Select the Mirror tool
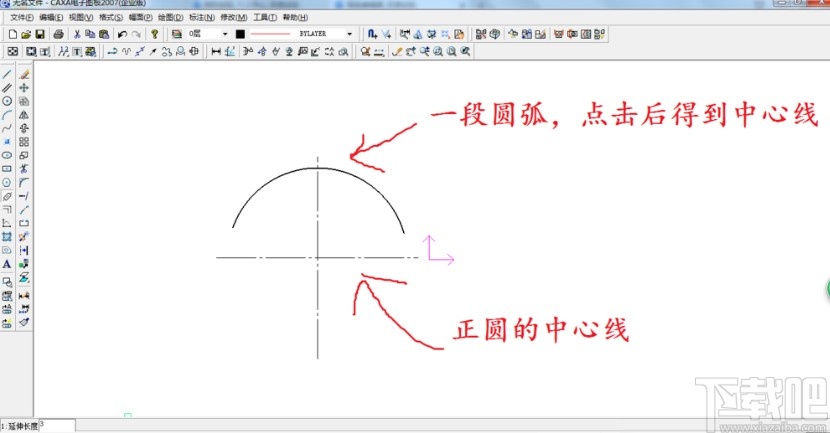Viewport: 830px width, 433px height. click(x=24, y=115)
